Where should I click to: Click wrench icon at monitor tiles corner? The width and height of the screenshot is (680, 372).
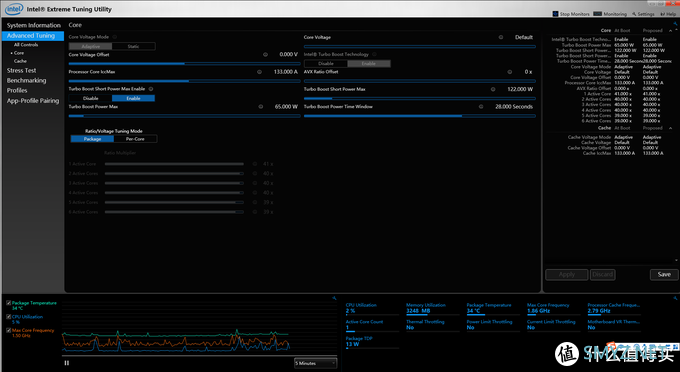coord(675,298)
